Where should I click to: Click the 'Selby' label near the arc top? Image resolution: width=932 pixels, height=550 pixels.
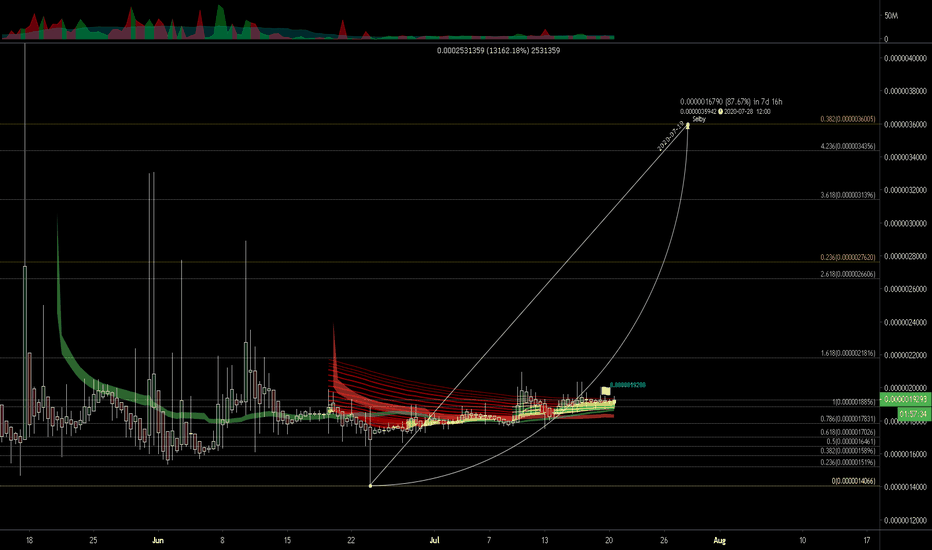point(699,119)
